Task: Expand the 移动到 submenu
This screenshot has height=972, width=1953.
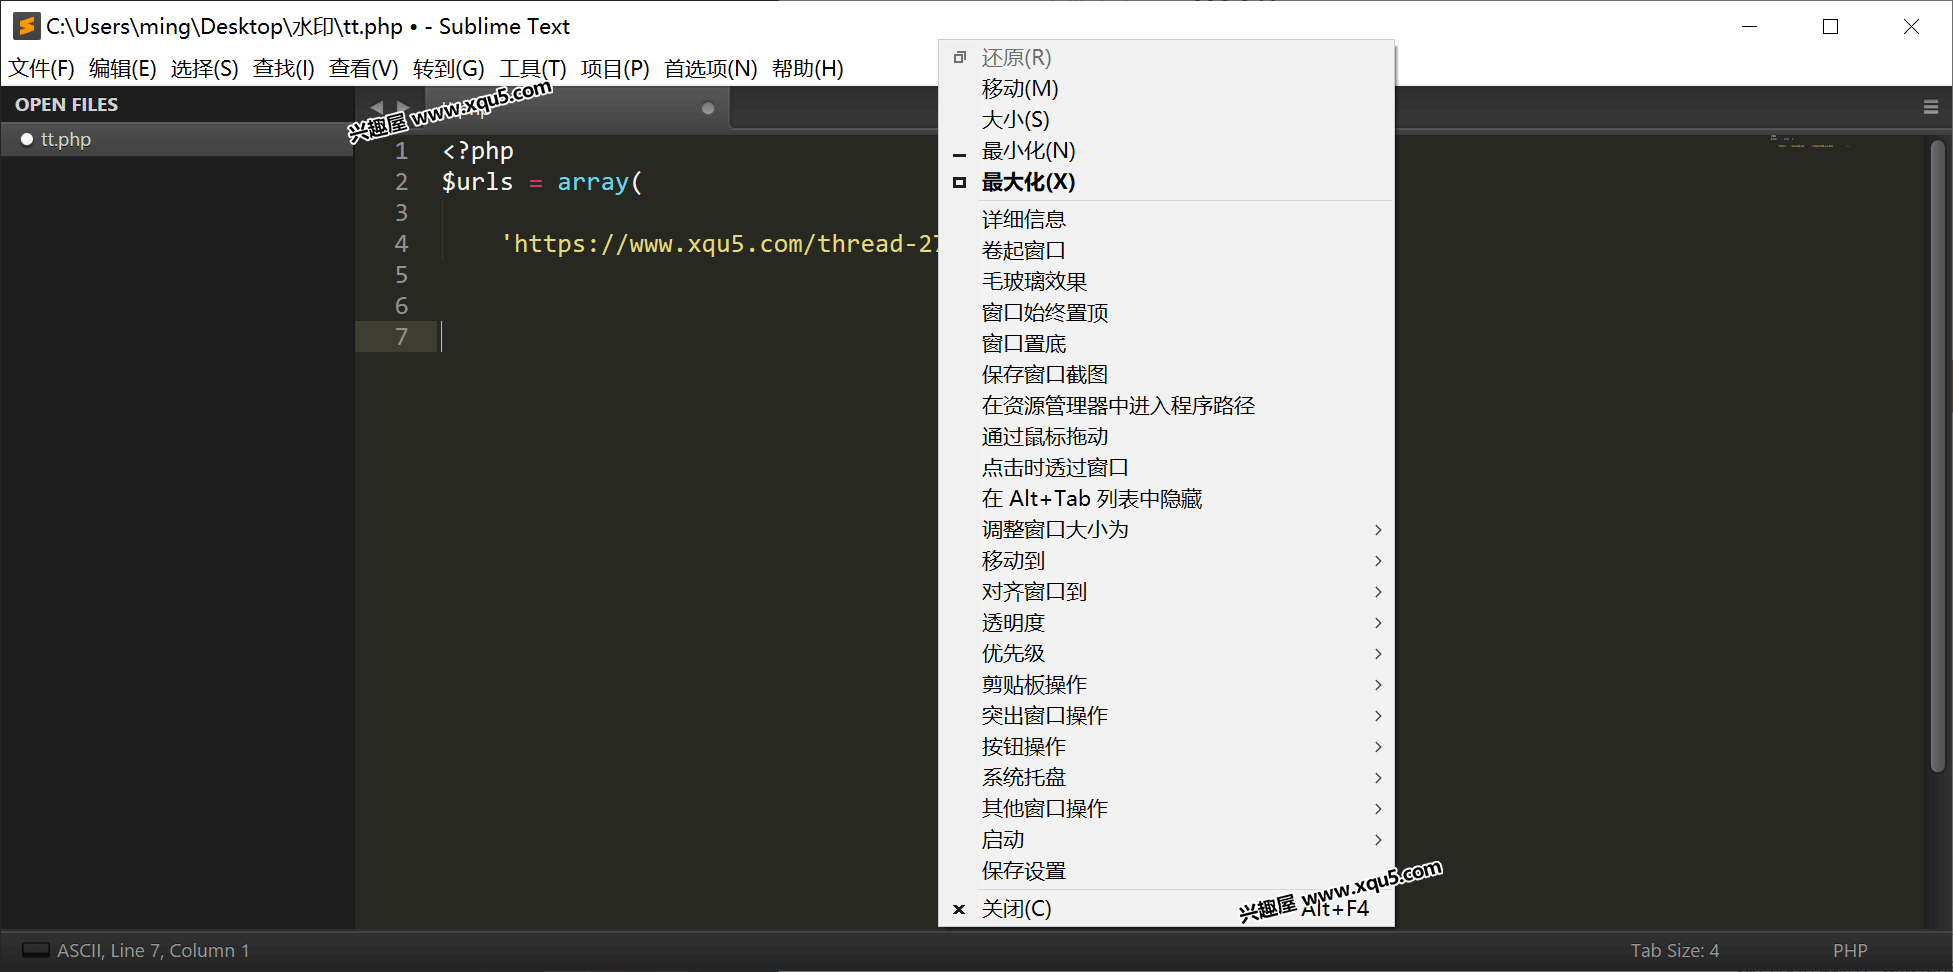Action: tap(1166, 560)
